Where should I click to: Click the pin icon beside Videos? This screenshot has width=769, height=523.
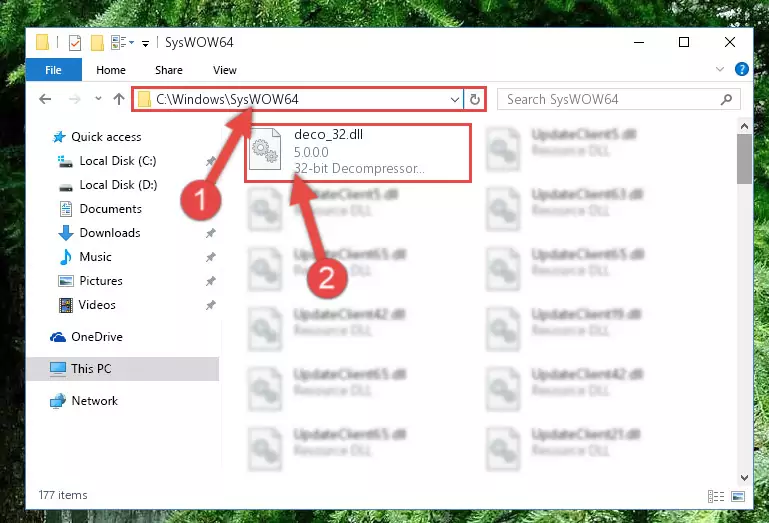click(x=210, y=305)
